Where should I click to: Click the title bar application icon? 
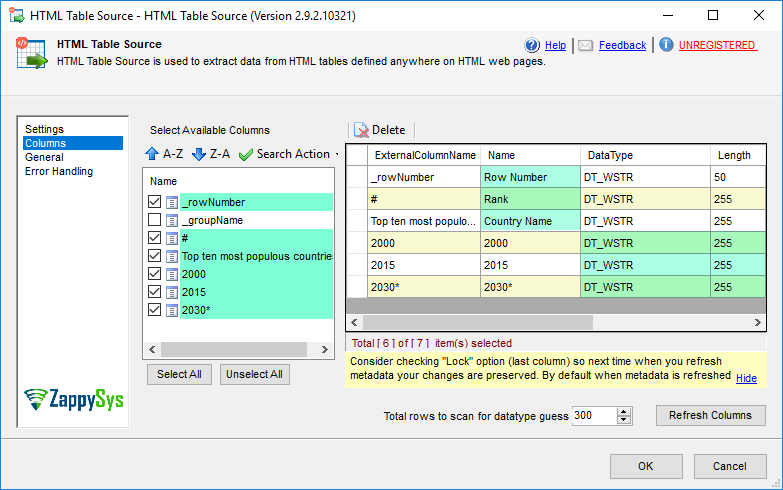tap(16, 15)
